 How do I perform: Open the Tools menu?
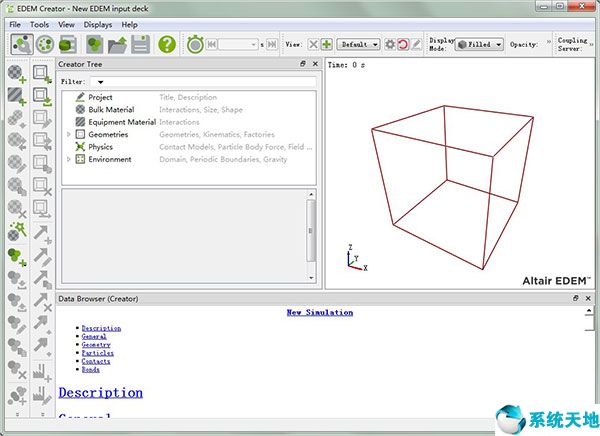click(39, 24)
